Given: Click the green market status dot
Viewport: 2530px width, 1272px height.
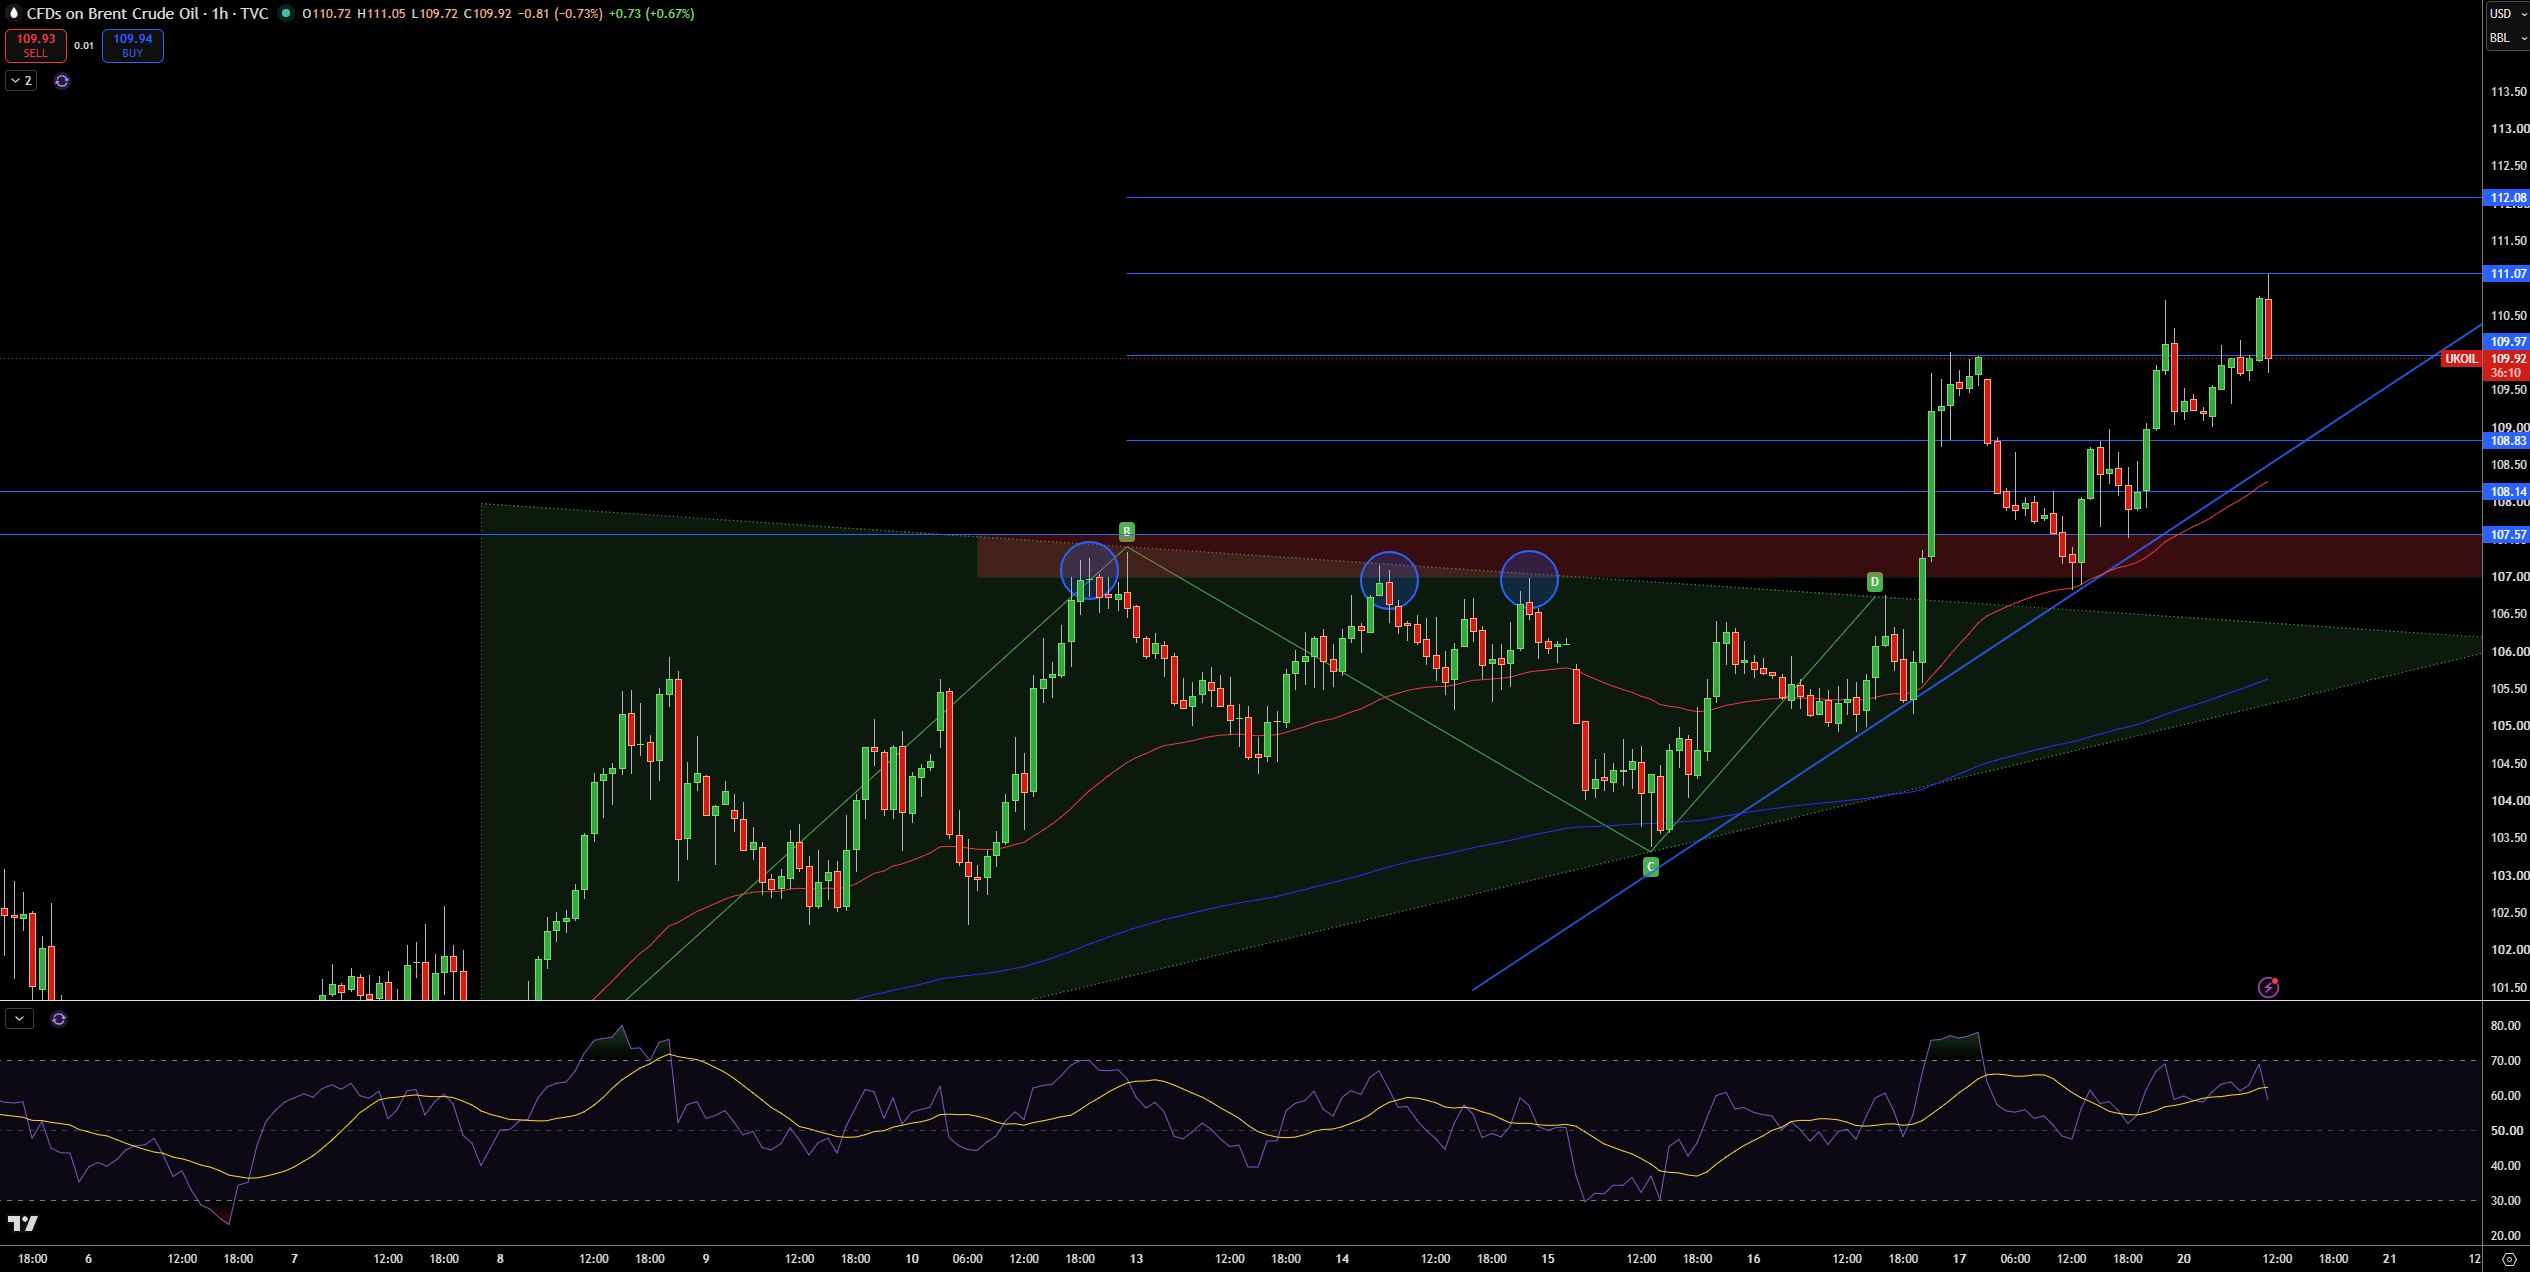Looking at the screenshot, I should [x=286, y=14].
